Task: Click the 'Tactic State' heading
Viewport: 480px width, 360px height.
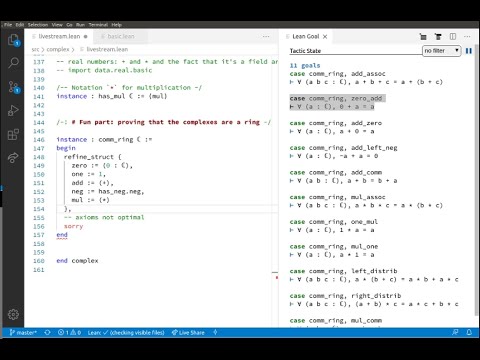Action: click(305, 51)
